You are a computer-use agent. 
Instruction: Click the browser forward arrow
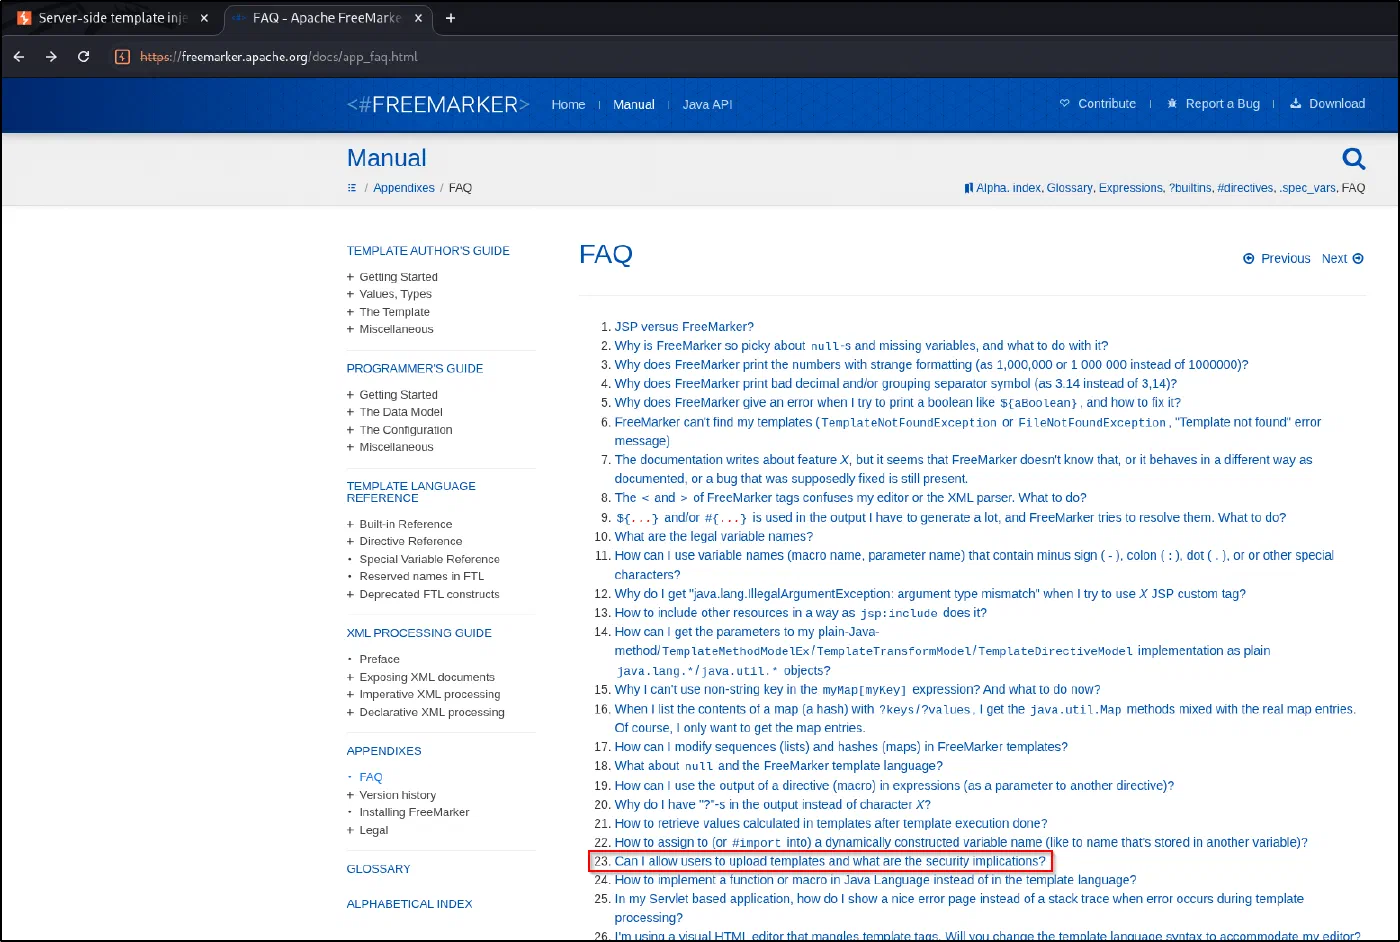click(x=51, y=57)
